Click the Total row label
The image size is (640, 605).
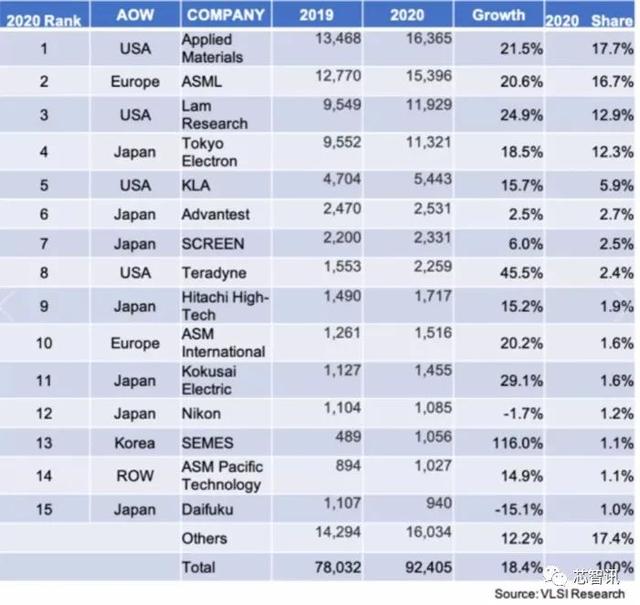tap(197, 567)
